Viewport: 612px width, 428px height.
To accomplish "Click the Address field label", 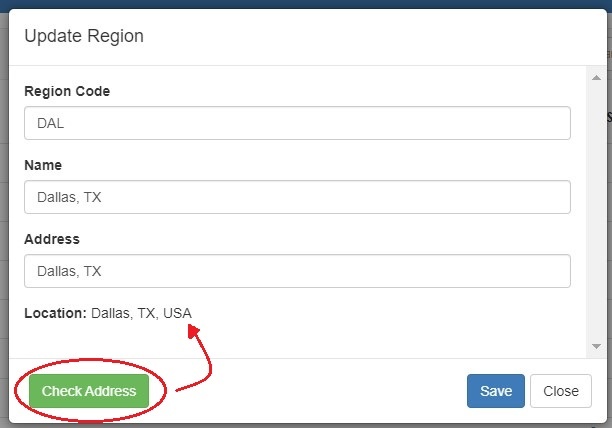I will [x=52, y=239].
